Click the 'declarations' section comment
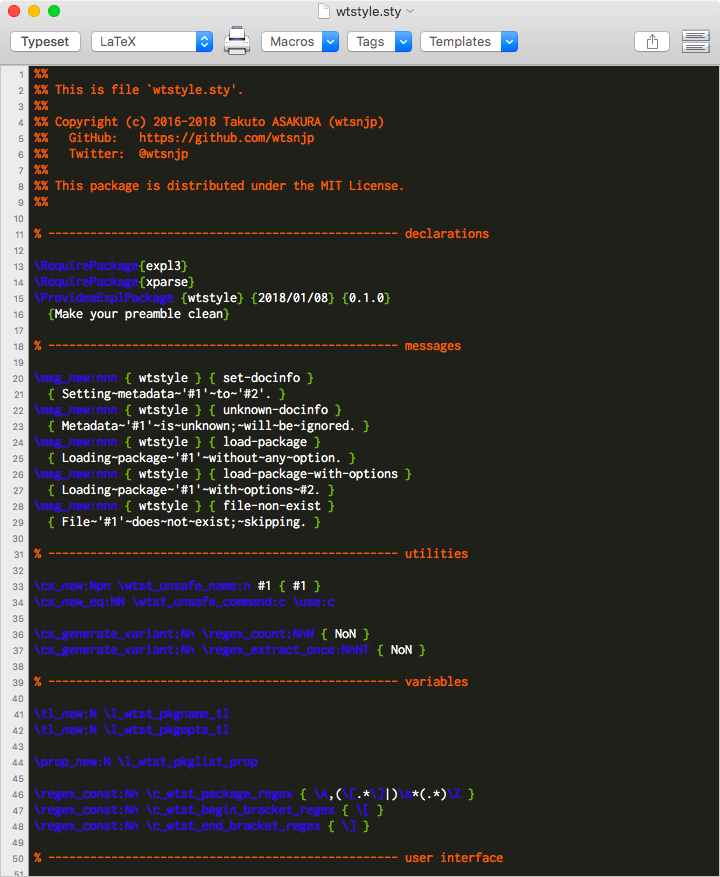Image resolution: width=720 pixels, height=877 pixels. (x=446, y=234)
